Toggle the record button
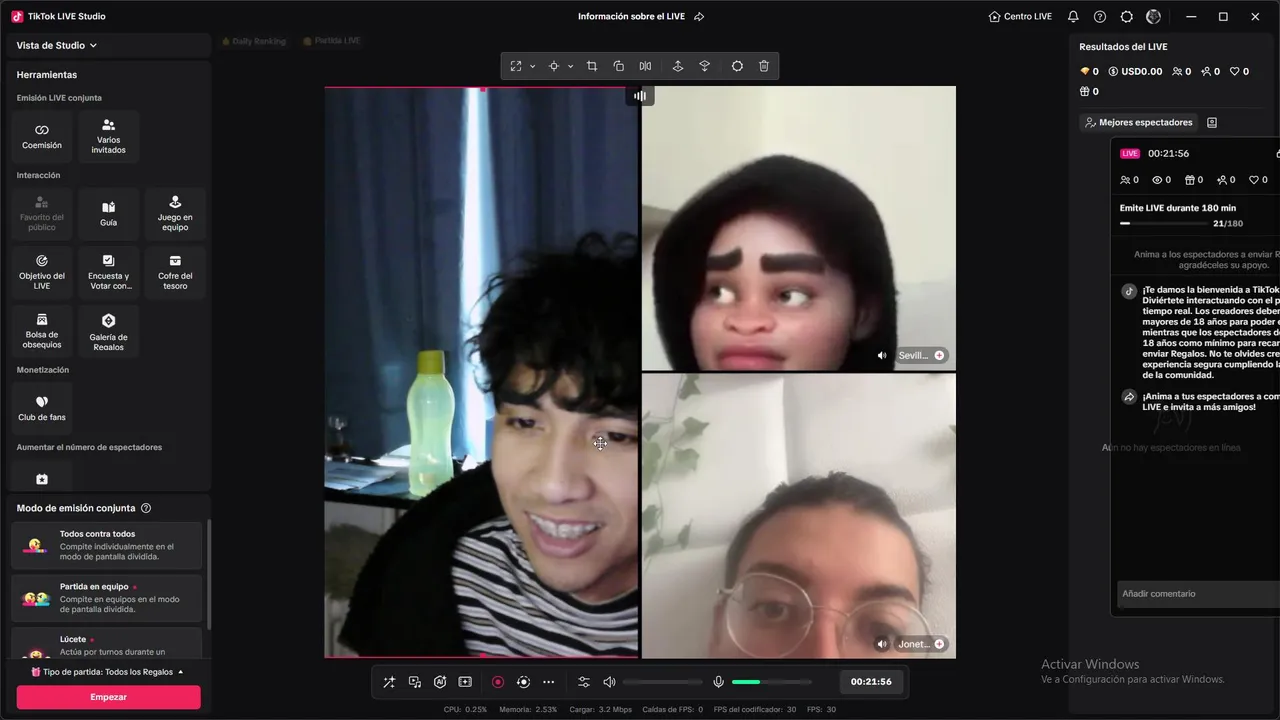 [498, 682]
